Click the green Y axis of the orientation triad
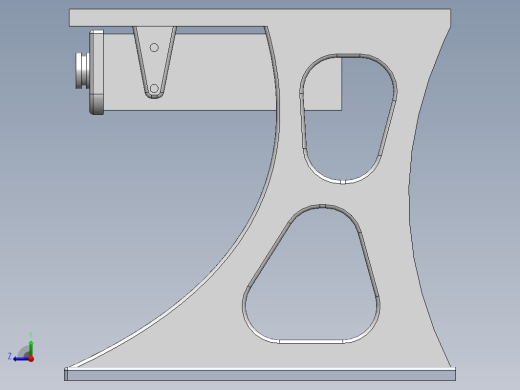This screenshot has width=520, height=390. coord(31,348)
